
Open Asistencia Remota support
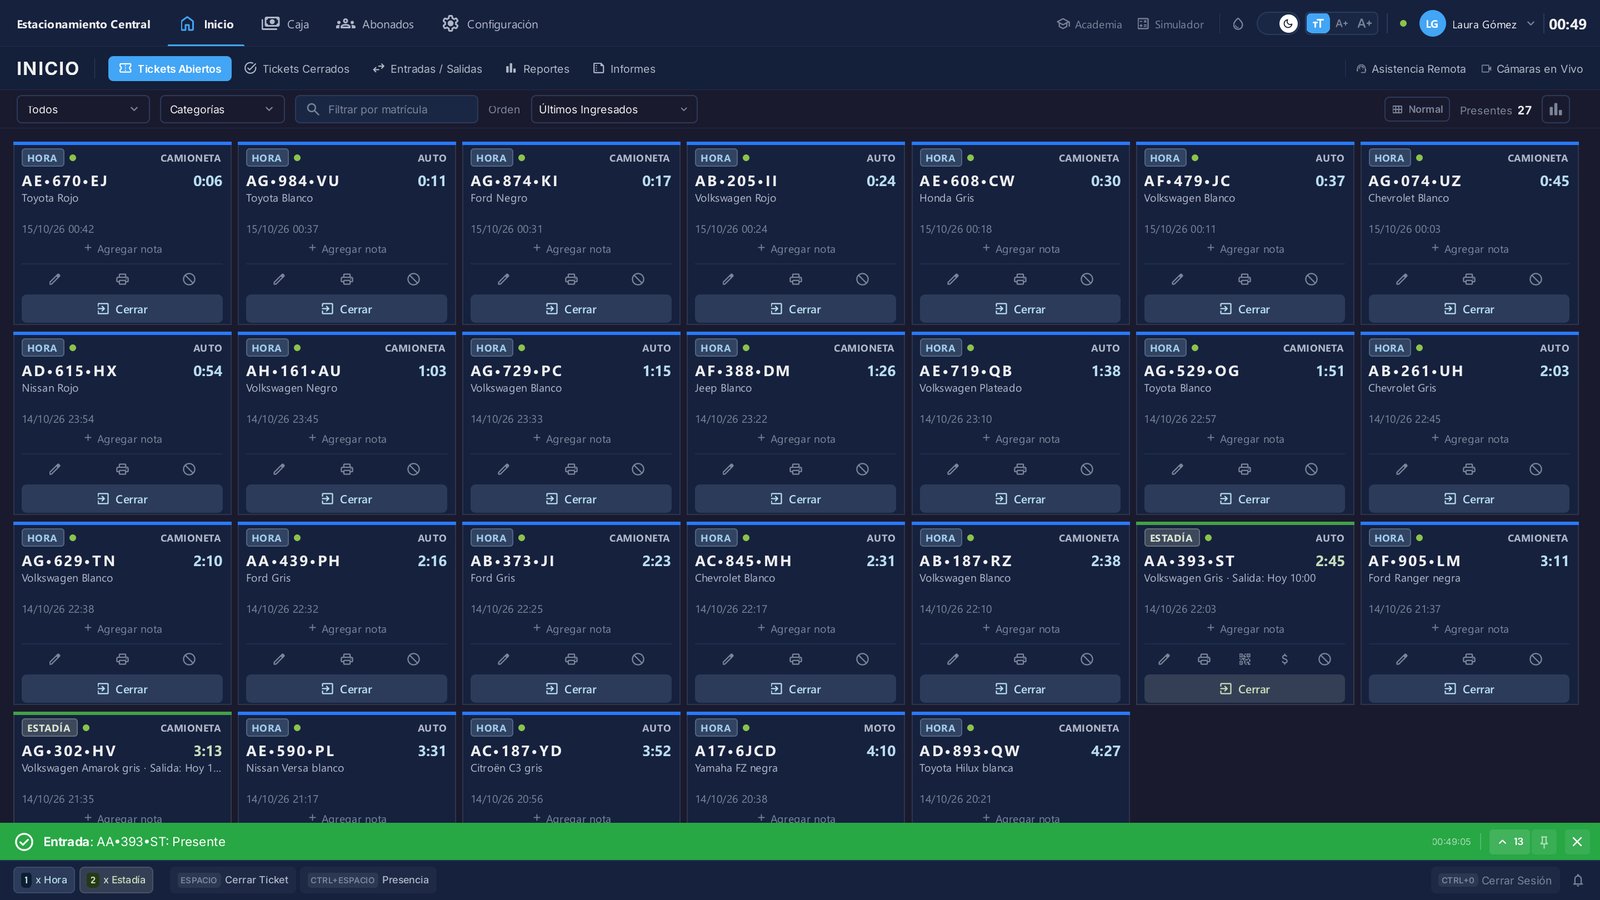(1411, 69)
